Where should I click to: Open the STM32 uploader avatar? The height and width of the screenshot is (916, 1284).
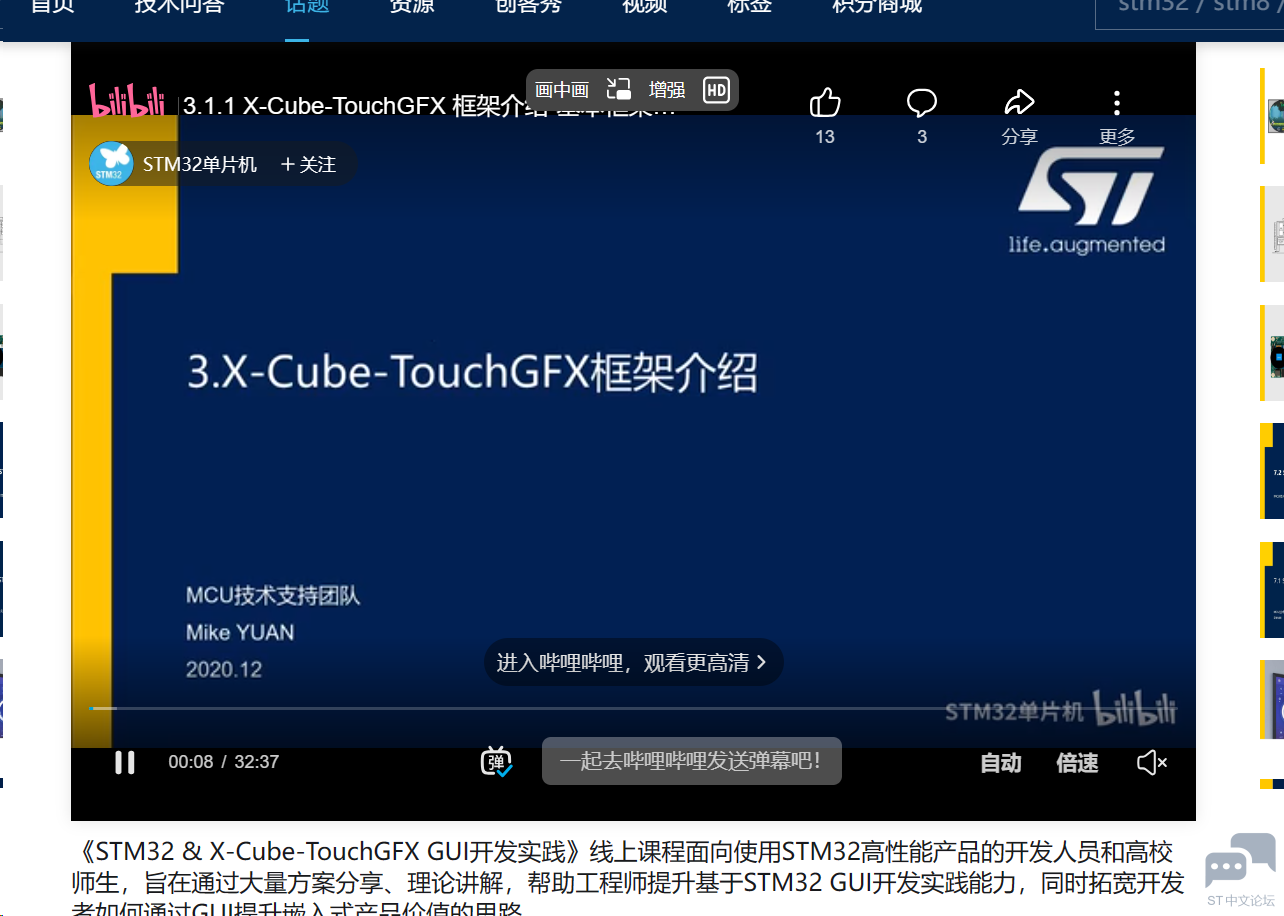[111, 164]
